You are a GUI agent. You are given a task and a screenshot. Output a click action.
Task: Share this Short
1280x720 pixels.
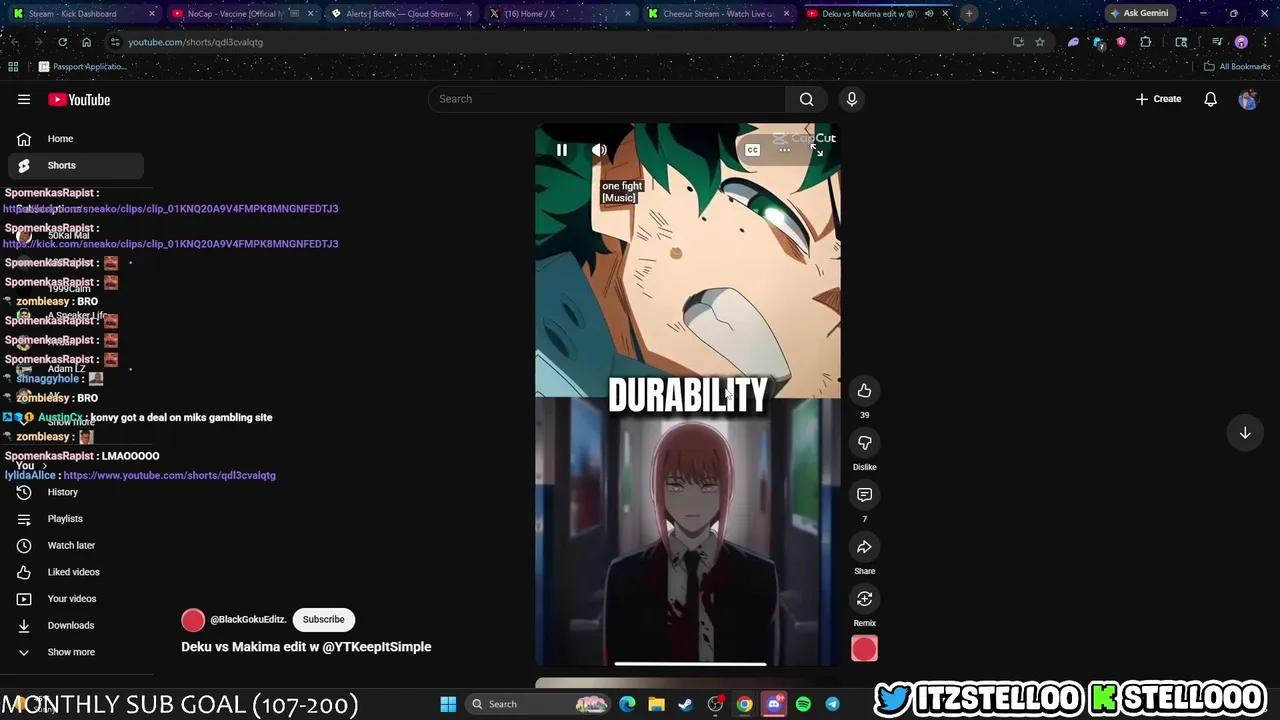point(864,547)
